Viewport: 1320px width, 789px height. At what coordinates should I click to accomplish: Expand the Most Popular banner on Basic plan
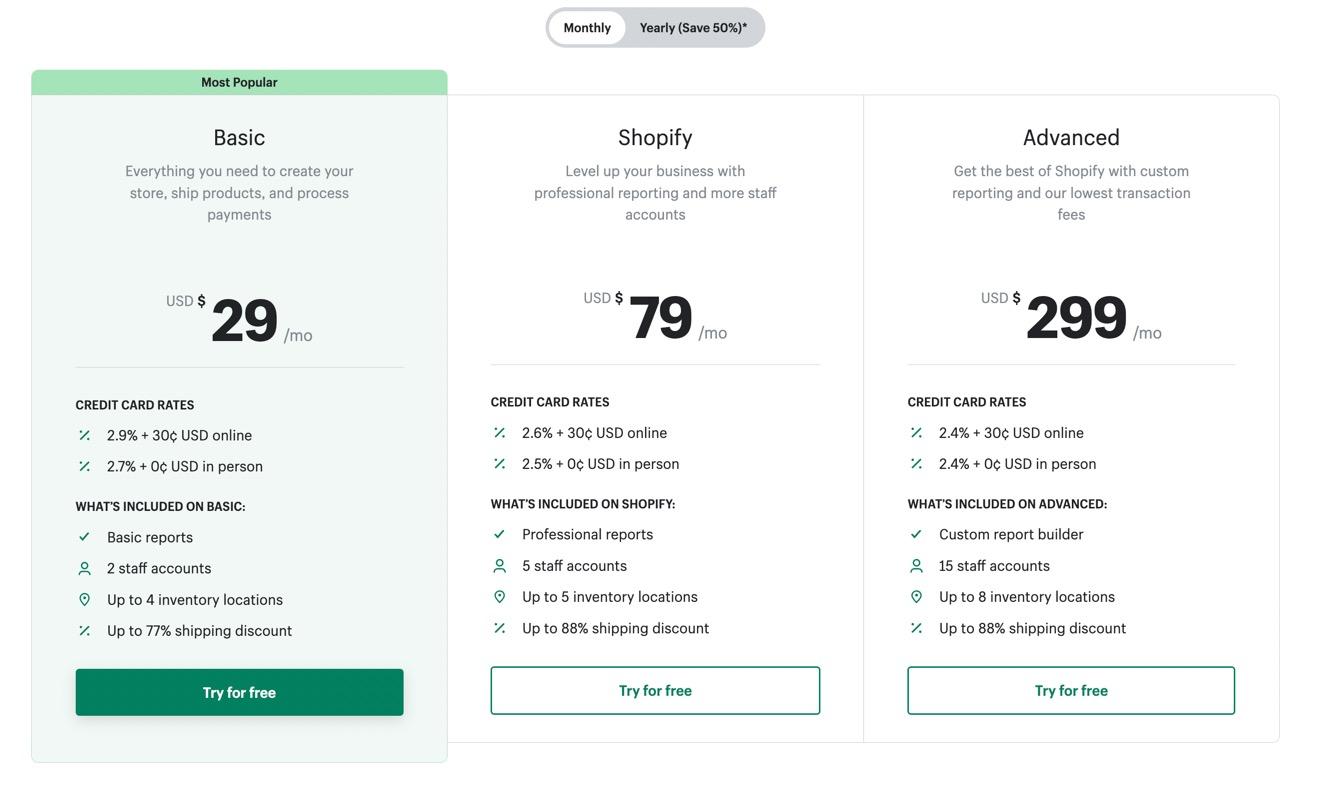239,82
